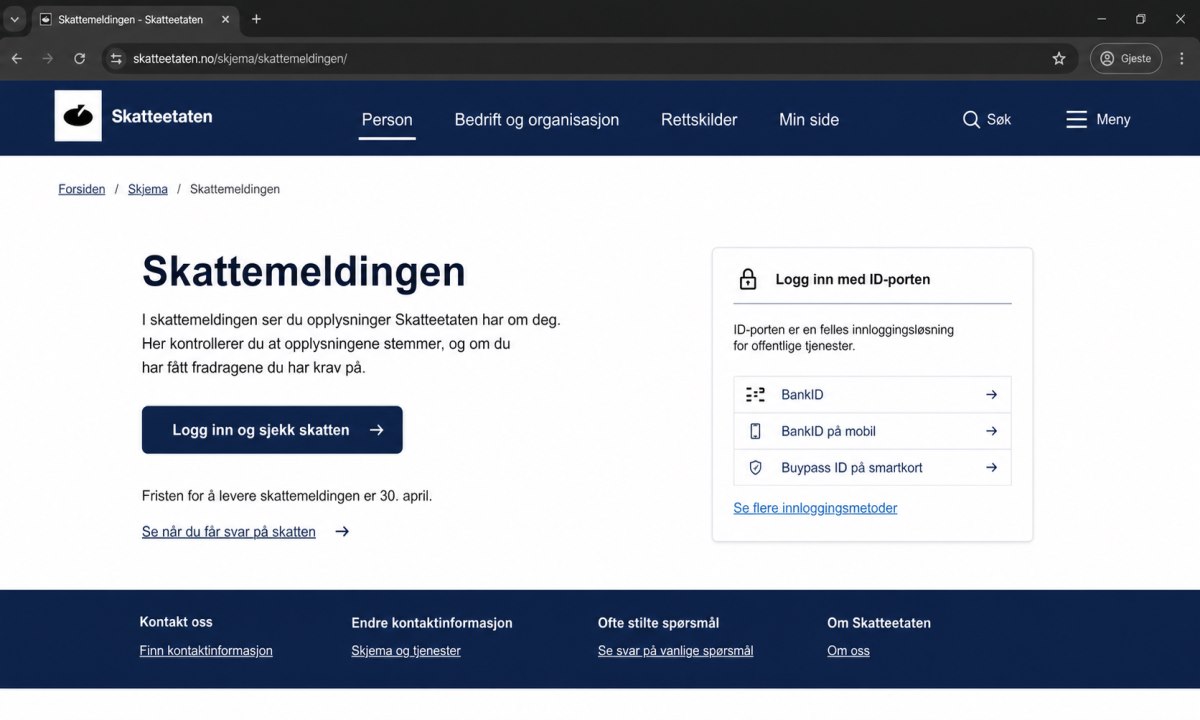Click the Skattemeldingen main heading
This screenshot has height=720, width=1200.
click(304, 271)
